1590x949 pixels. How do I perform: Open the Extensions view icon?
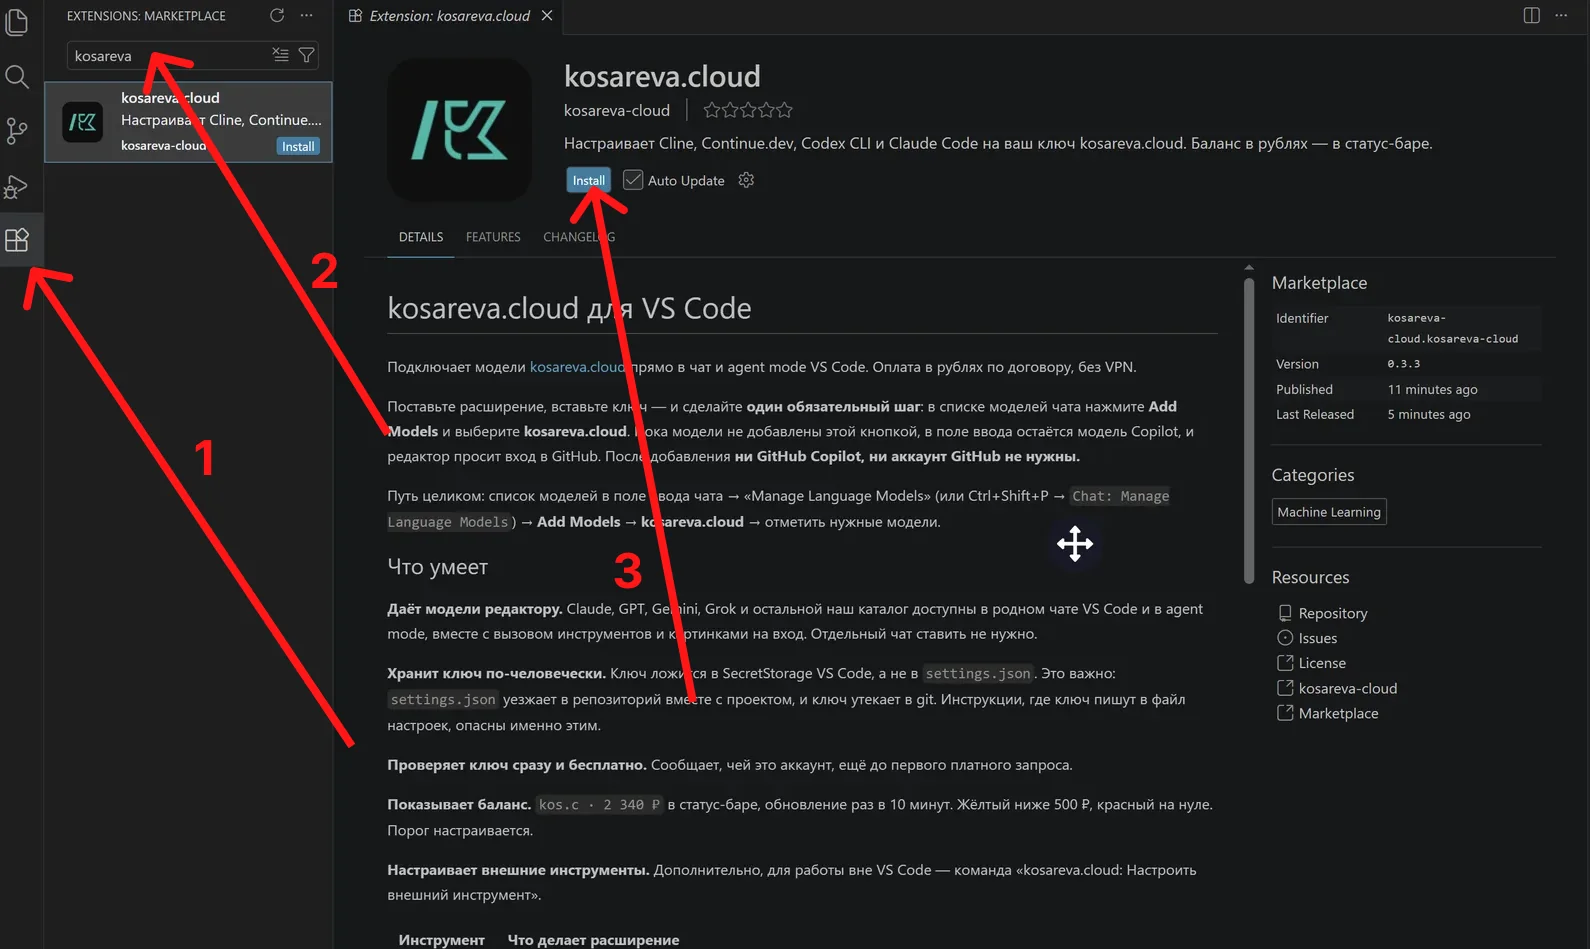click(x=17, y=240)
